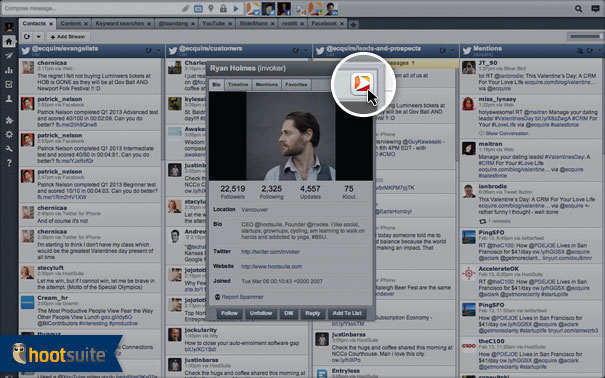Click the highlighted app plugin icon in profile popup
Viewport: 605px width, 378px height.
click(x=362, y=83)
